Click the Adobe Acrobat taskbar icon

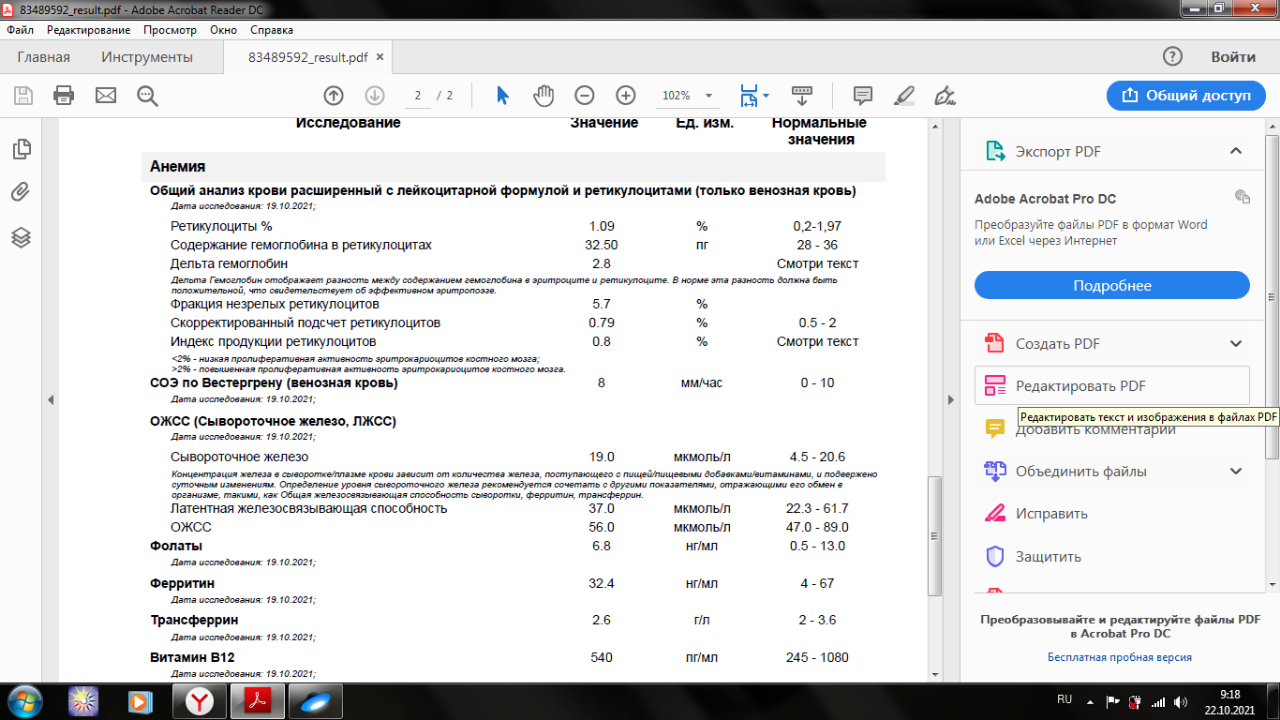click(x=258, y=701)
